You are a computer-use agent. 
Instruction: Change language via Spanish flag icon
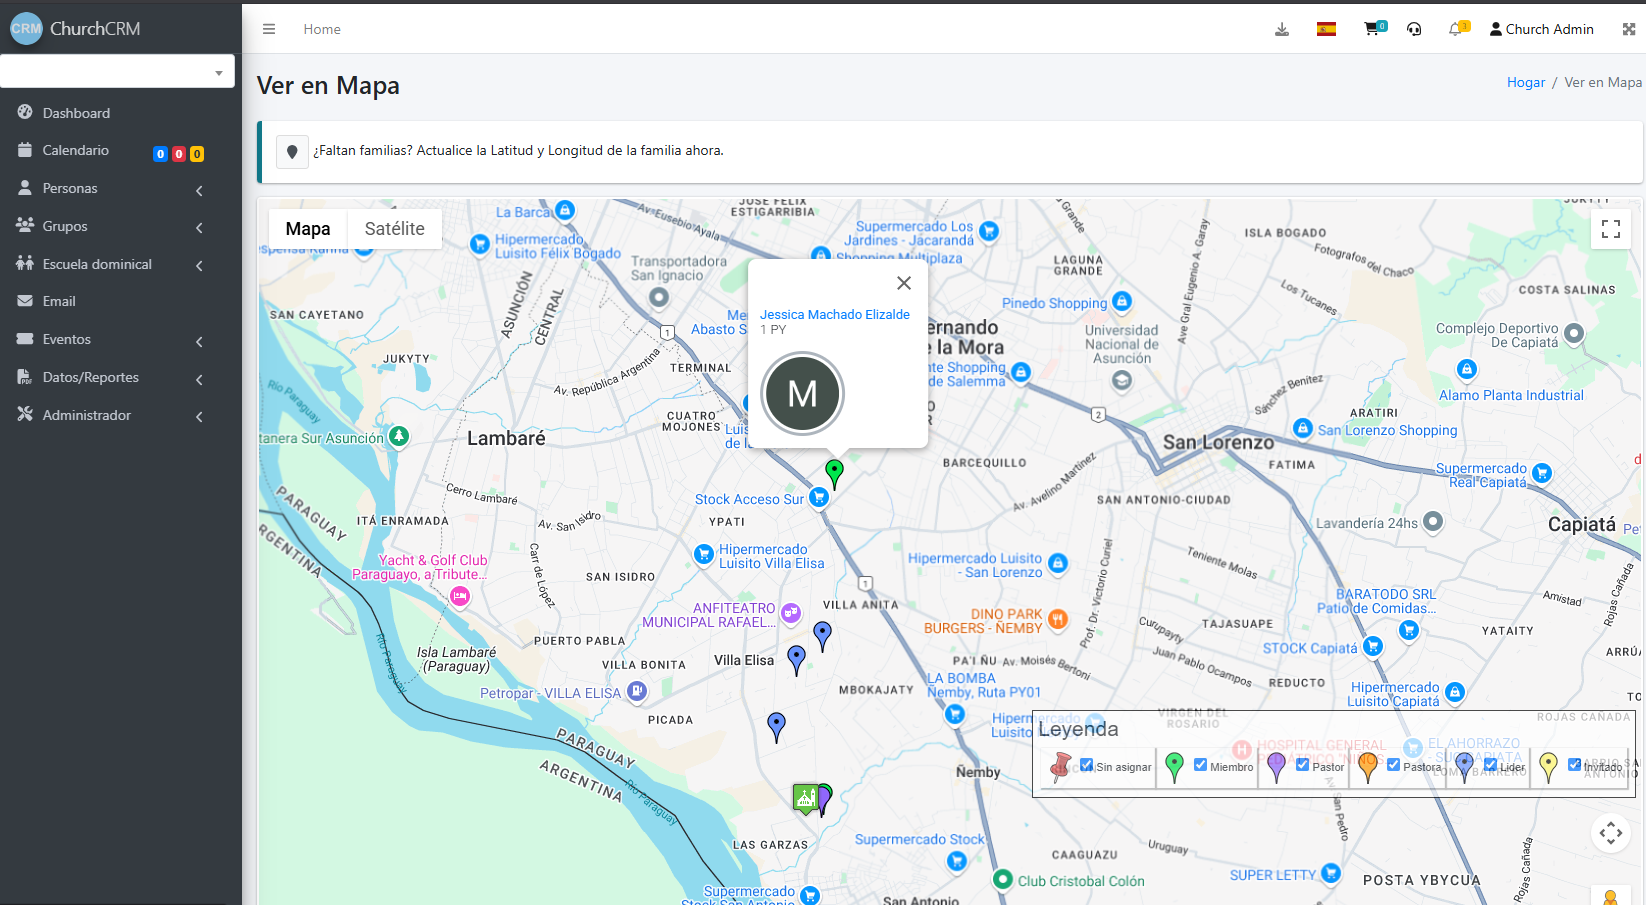[x=1326, y=29]
